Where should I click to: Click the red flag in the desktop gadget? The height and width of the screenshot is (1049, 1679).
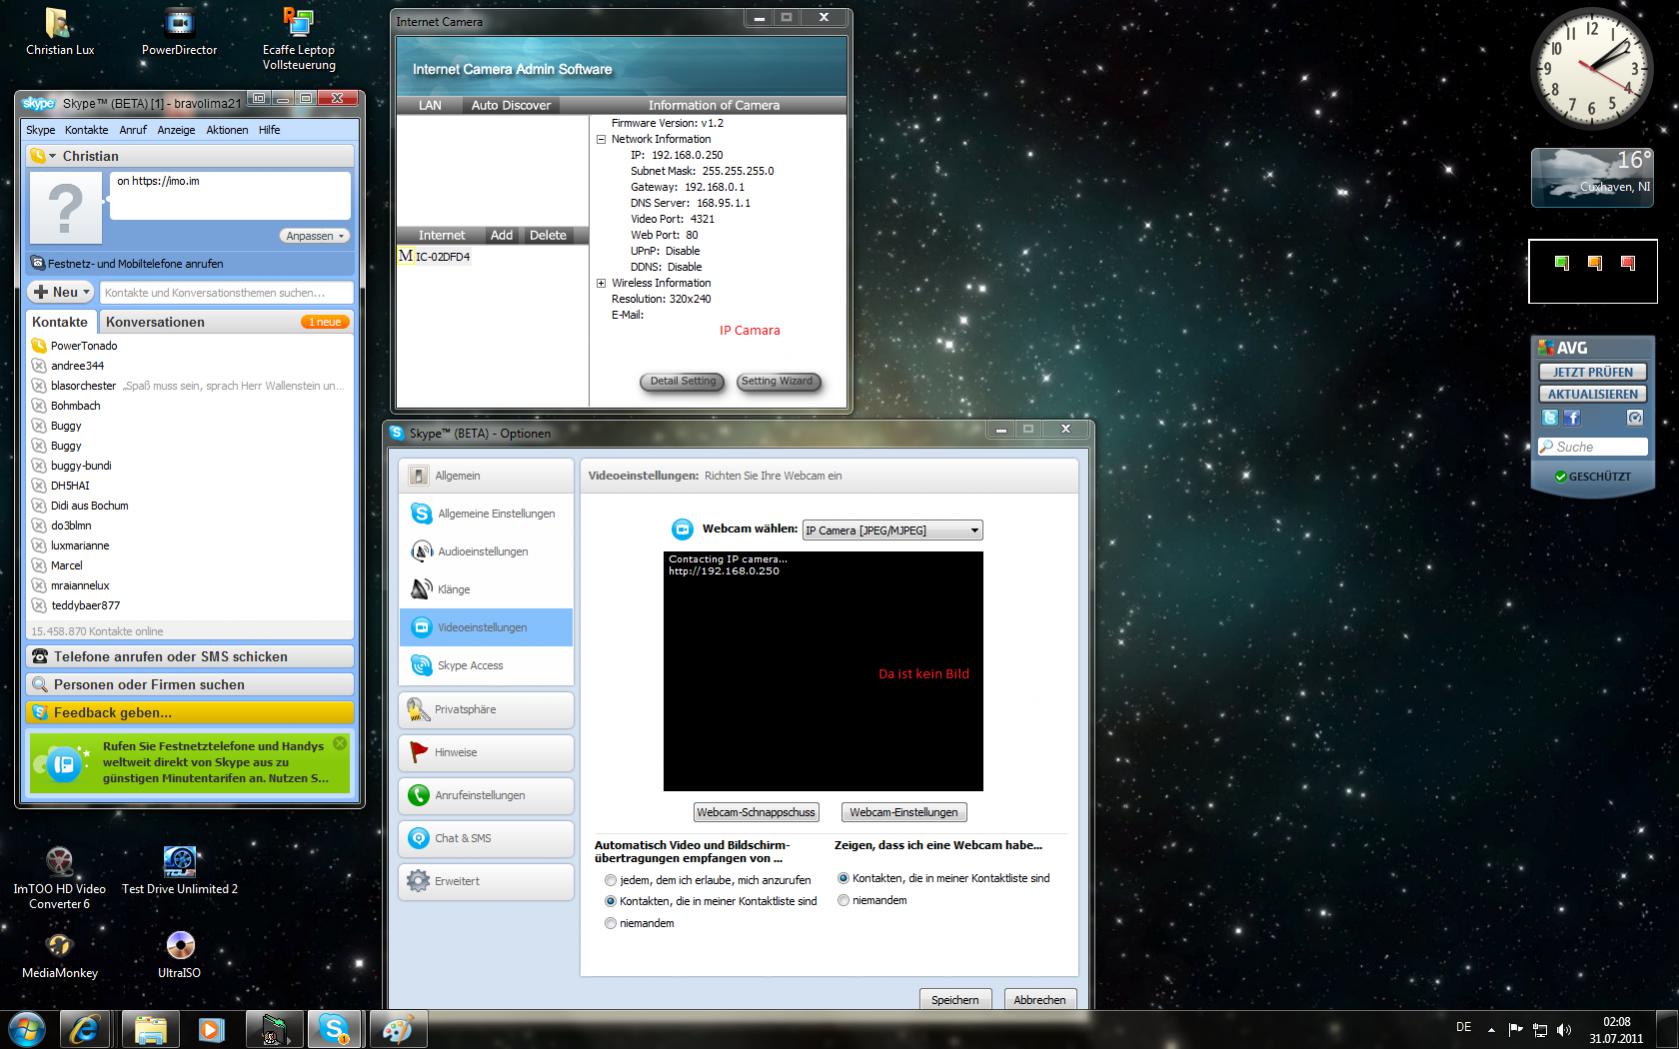(1628, 263)
